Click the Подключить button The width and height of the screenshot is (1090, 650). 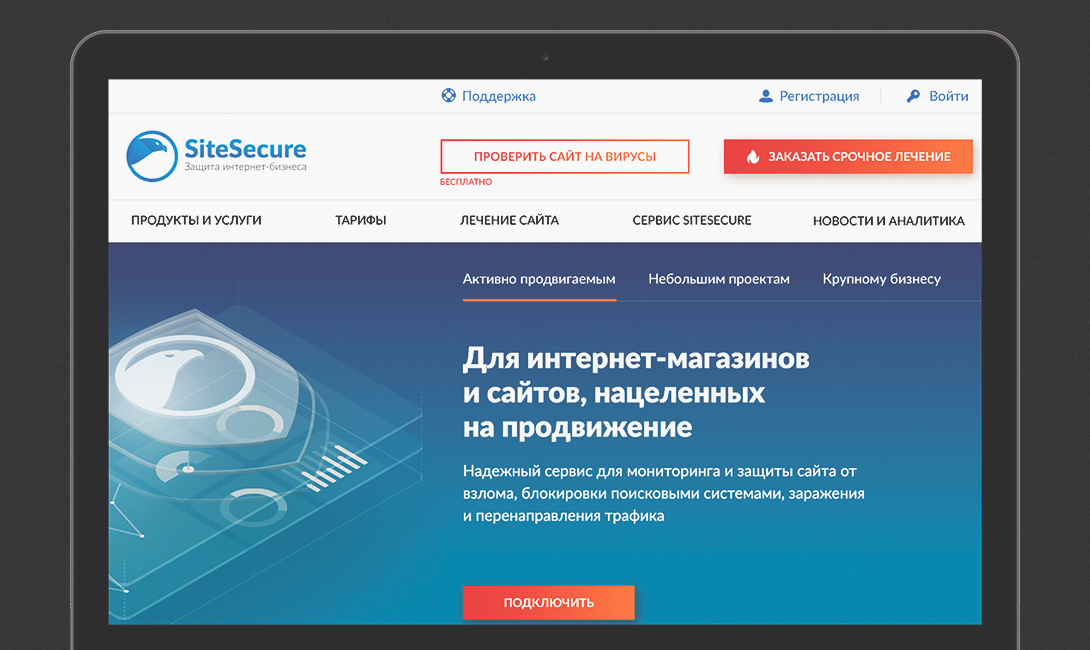pyautogui.click(x=548, y=602)
